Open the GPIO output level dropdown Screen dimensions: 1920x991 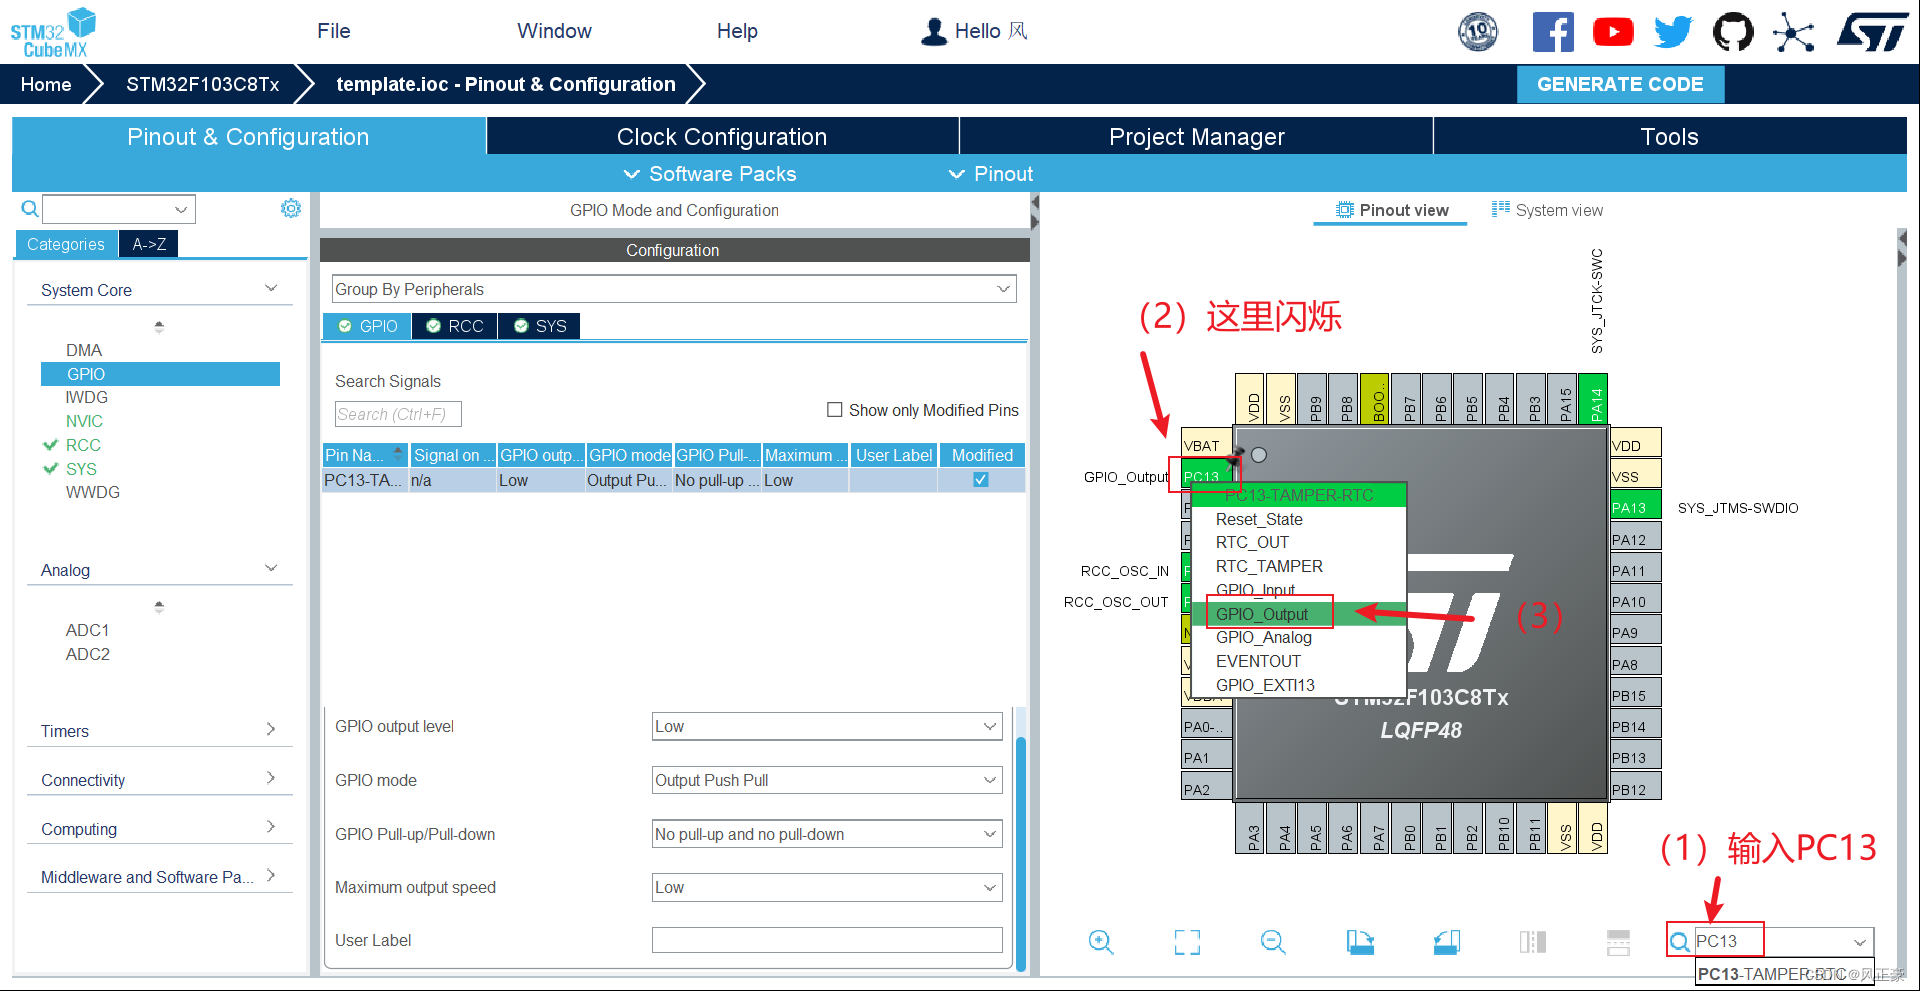[x=827, y=726]
